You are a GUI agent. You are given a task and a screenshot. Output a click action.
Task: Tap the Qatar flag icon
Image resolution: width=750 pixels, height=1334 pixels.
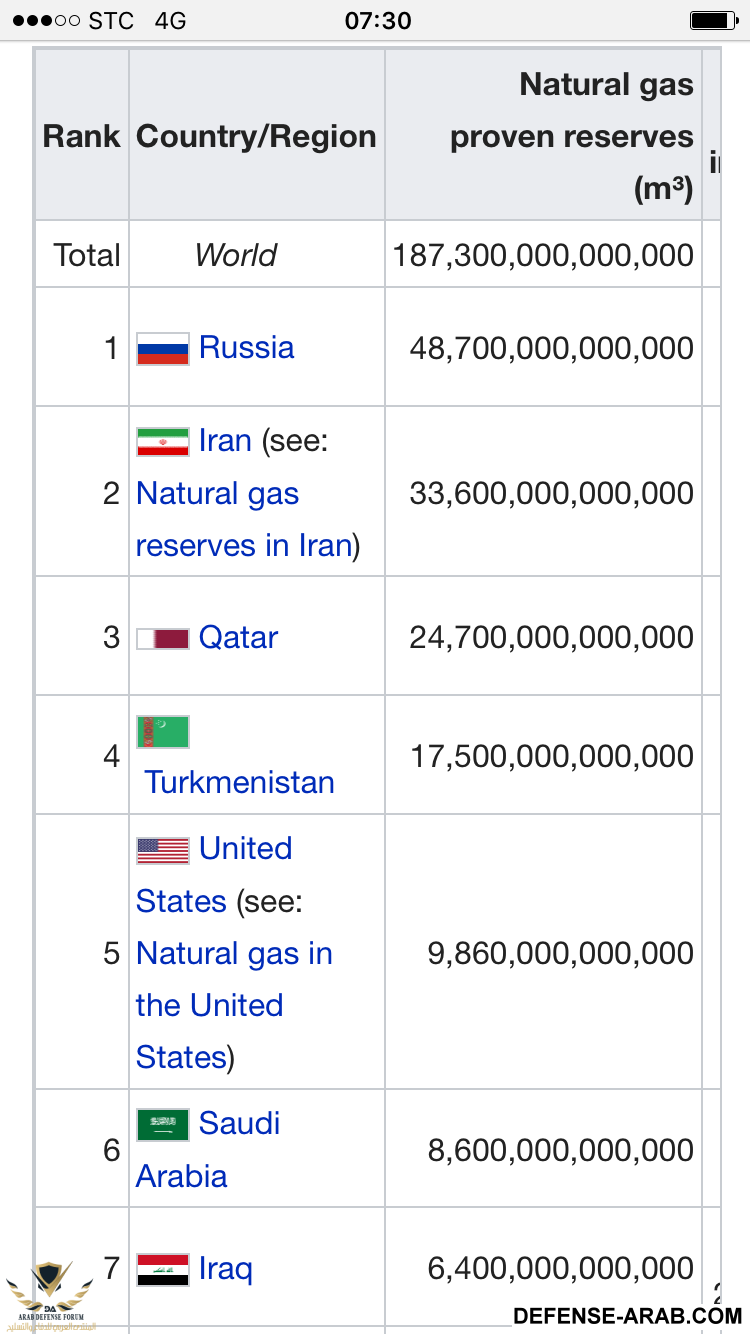163,638
